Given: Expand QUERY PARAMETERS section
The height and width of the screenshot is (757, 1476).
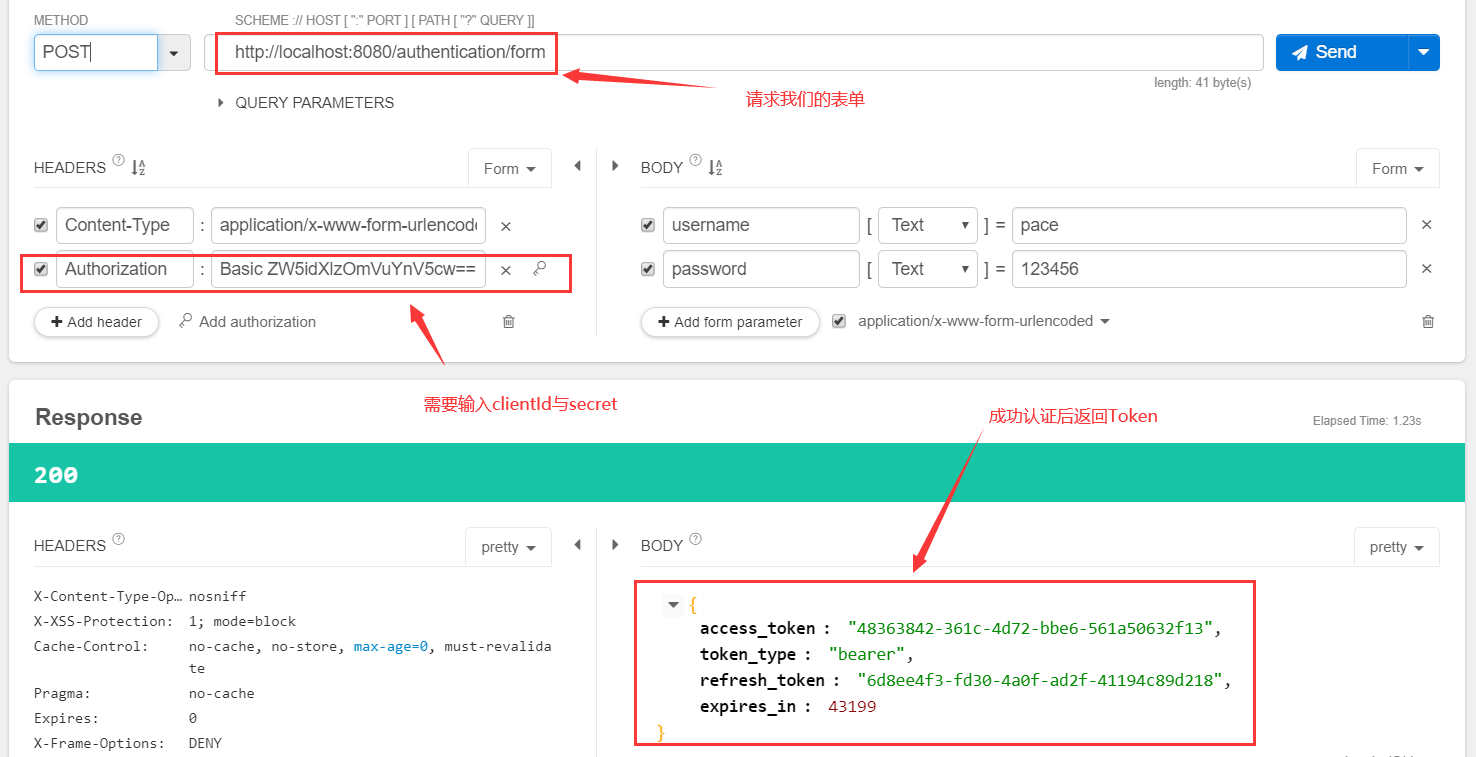Looking at the screenshot, I should pos(306,102).
